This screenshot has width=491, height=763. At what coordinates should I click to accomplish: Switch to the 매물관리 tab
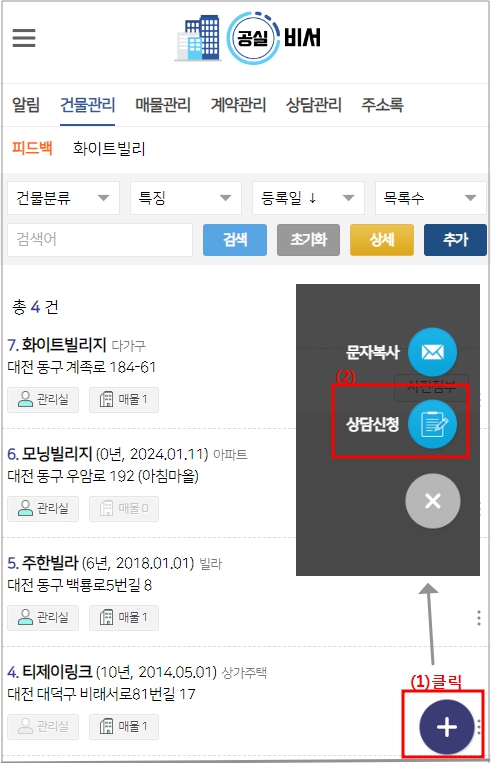(163, 105)
